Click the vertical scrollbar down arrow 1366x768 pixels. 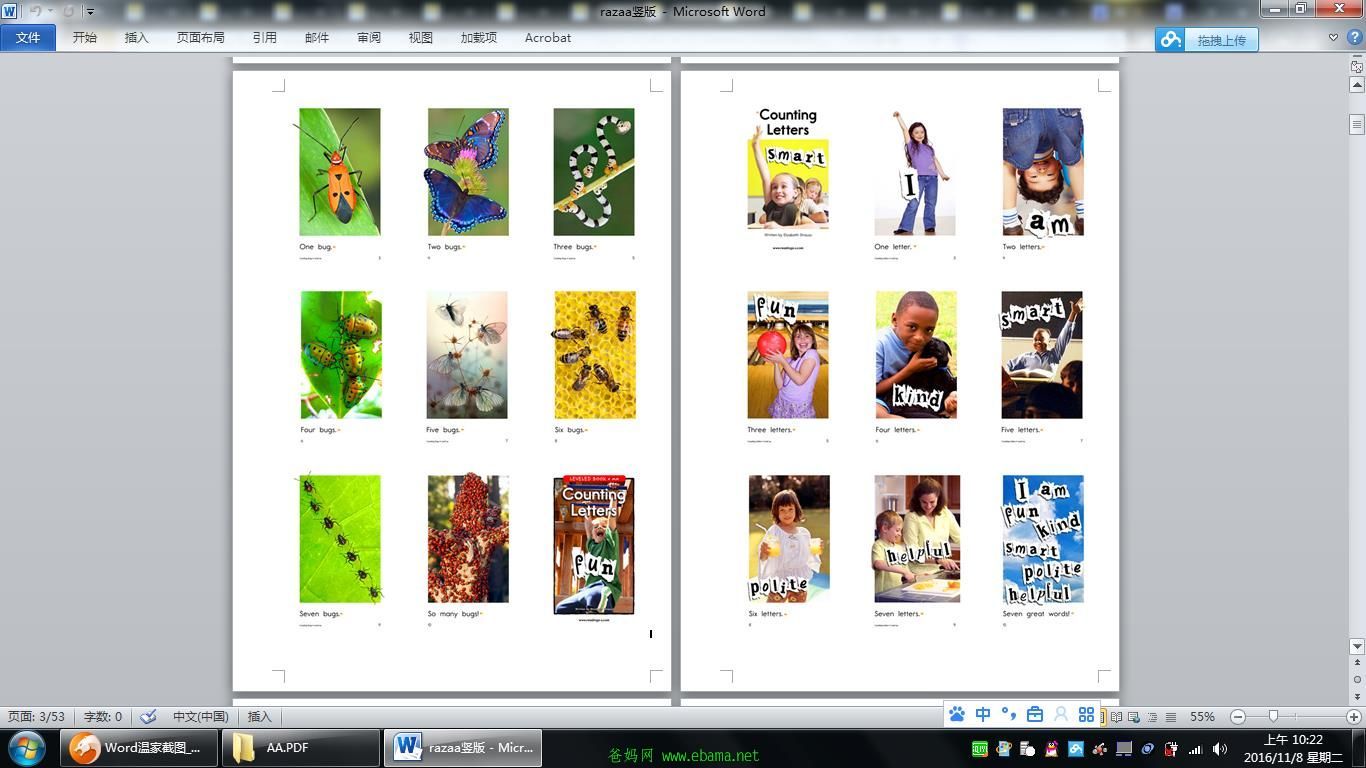pos(1357,647)
